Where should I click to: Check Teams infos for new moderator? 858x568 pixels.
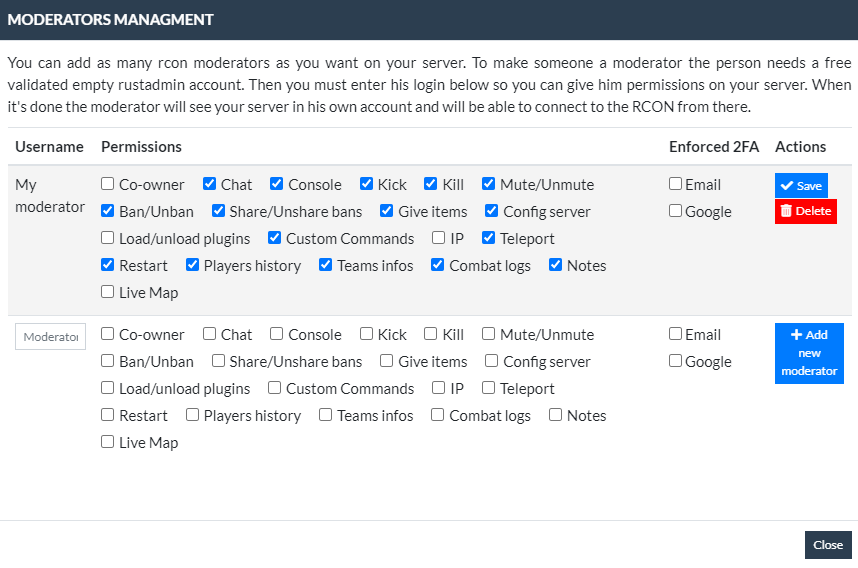pos(325,415)
